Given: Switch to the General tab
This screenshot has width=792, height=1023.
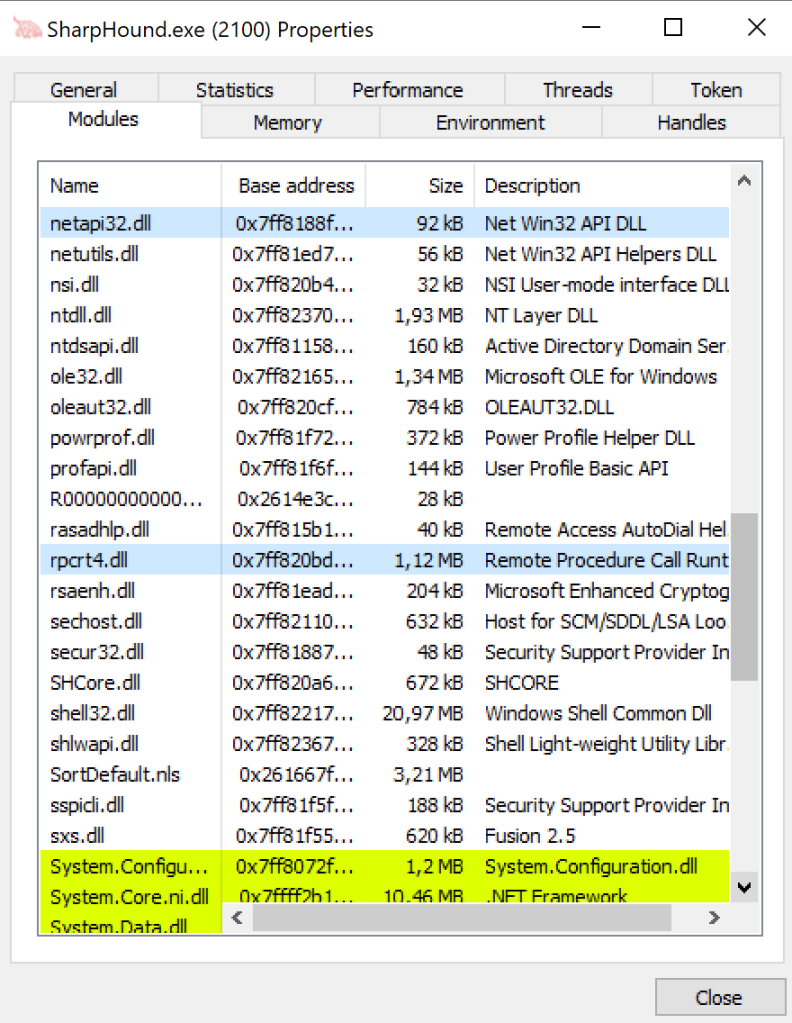Looking at the screenshot, I should (x=84, y=90).
